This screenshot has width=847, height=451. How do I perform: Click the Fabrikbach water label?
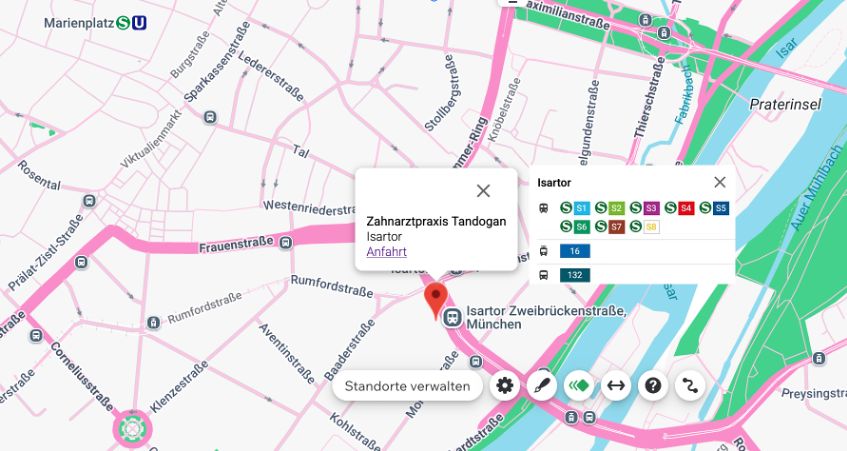click(683, 95)
